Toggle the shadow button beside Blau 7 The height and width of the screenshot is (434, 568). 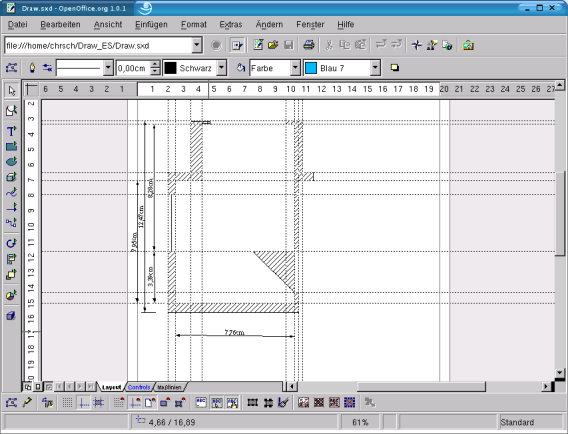click(x=395, y=68)
